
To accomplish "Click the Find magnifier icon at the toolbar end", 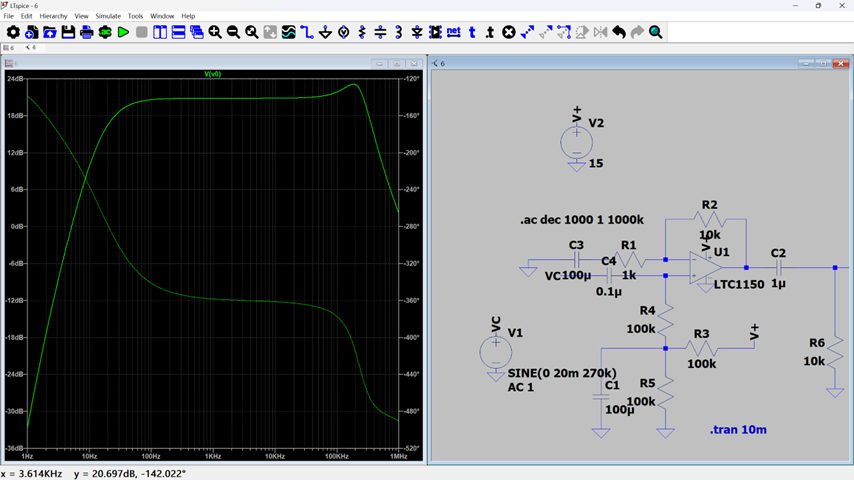I will 656,32.
